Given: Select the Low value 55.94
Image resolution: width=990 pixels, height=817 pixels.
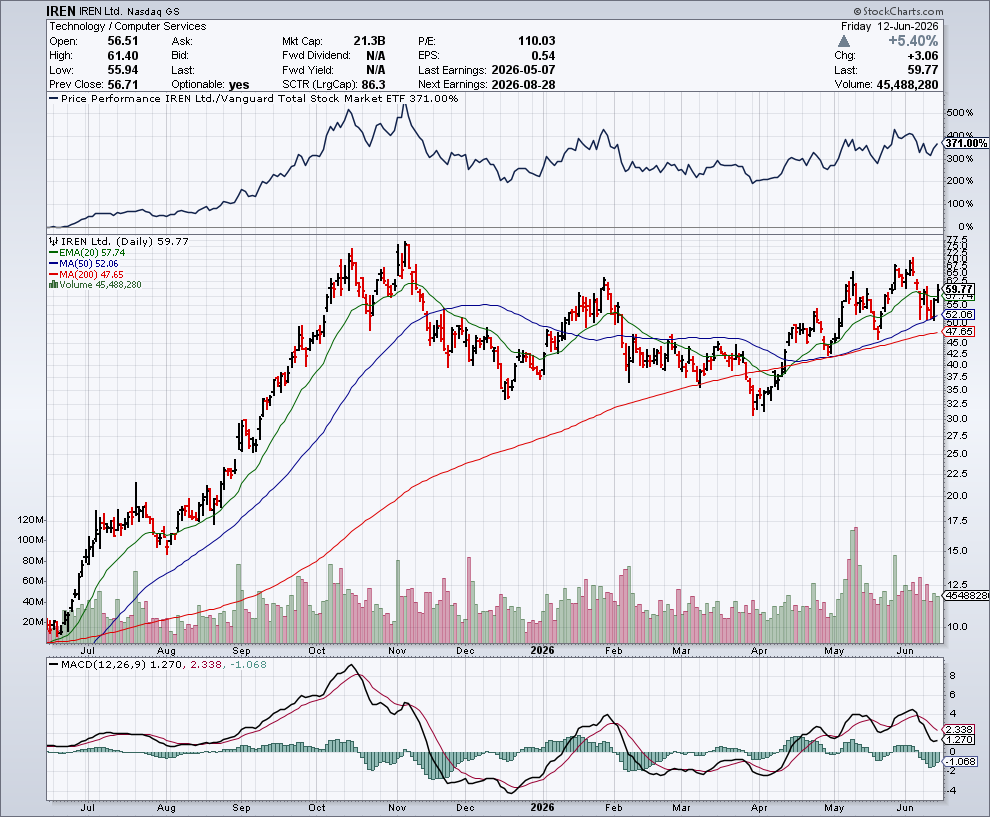Looking at the screenshot, I should [x=122, y=70].
